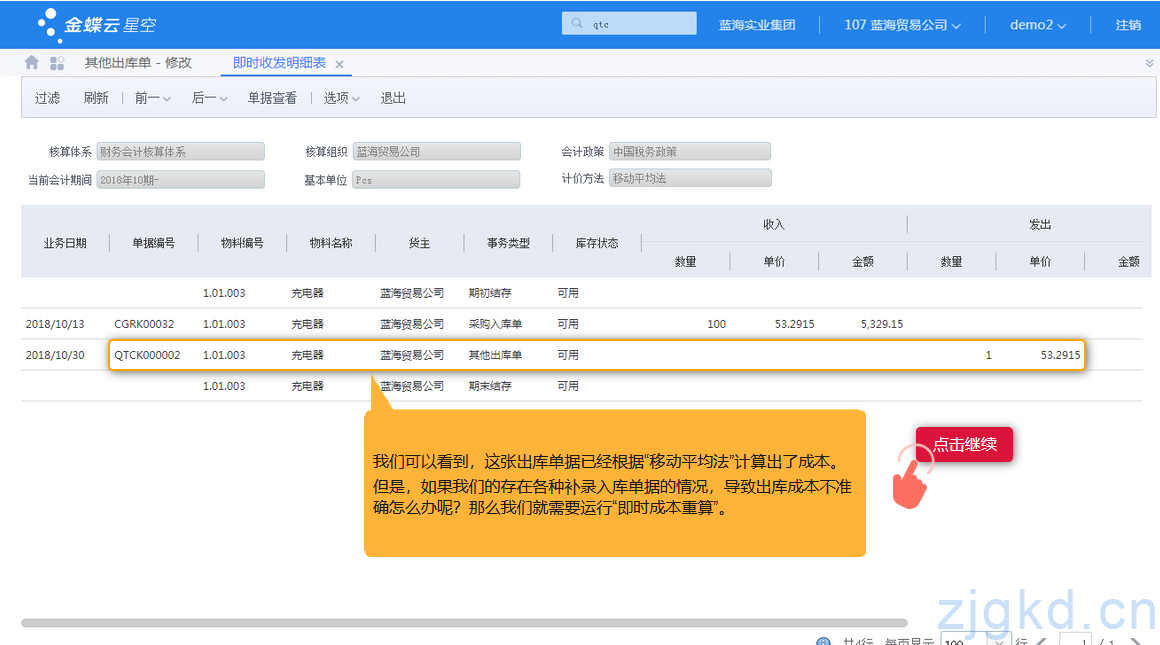Open the 107 蓝海贸易公司 organization dropdown
The width and height of the screenshot is (1160, 645).
903,24
